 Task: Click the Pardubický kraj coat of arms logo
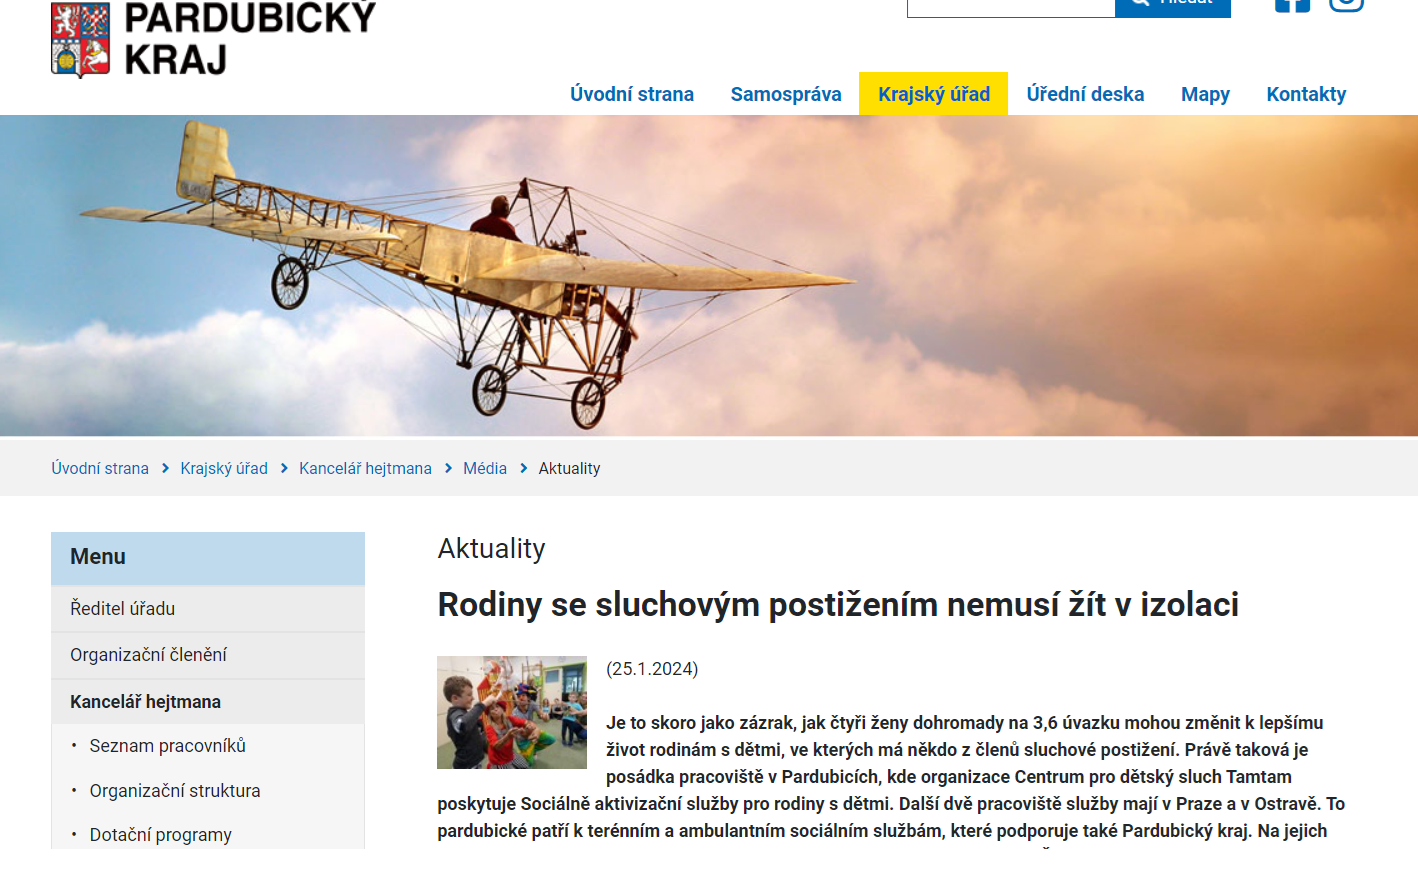tap(81, 39)
